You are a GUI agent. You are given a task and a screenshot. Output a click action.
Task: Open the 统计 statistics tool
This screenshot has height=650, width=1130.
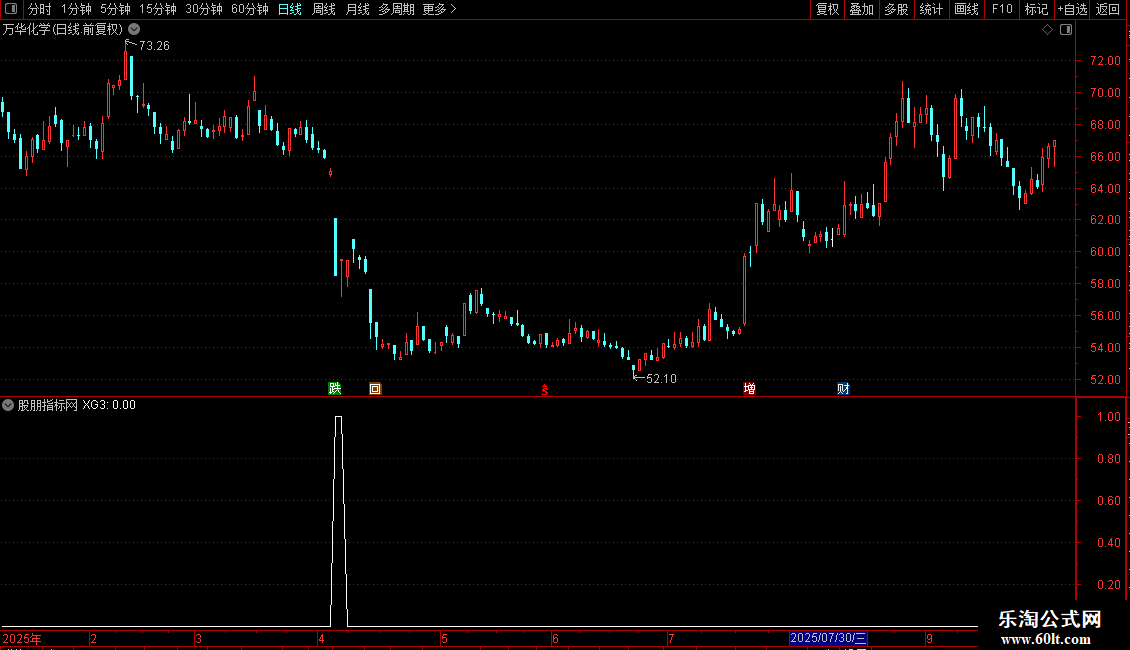(x=931, y=9)
